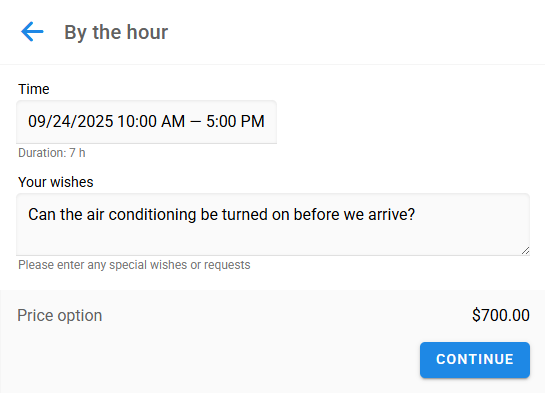Viewport: 545px width, 393px height.
Task: Click the "Duration: 7 h" helper text
Action: pos(52,153)
